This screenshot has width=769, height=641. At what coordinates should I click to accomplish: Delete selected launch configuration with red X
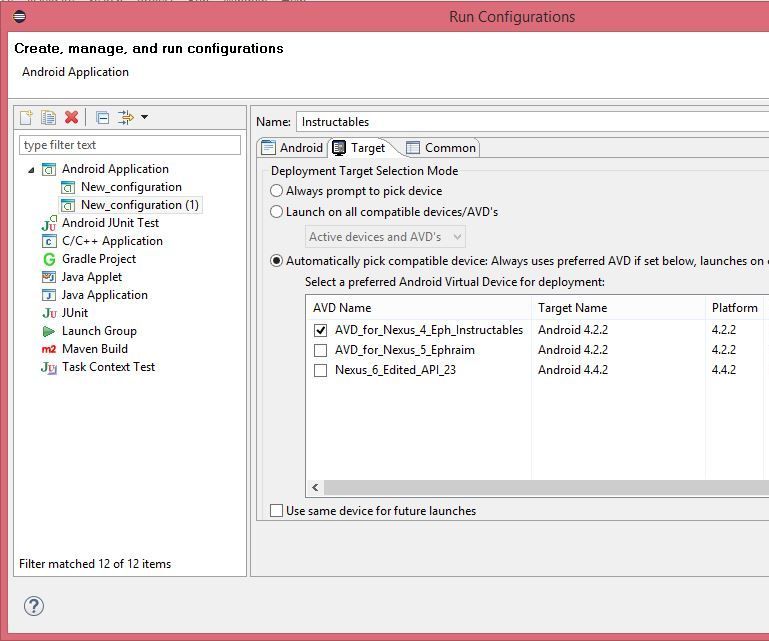72,117
